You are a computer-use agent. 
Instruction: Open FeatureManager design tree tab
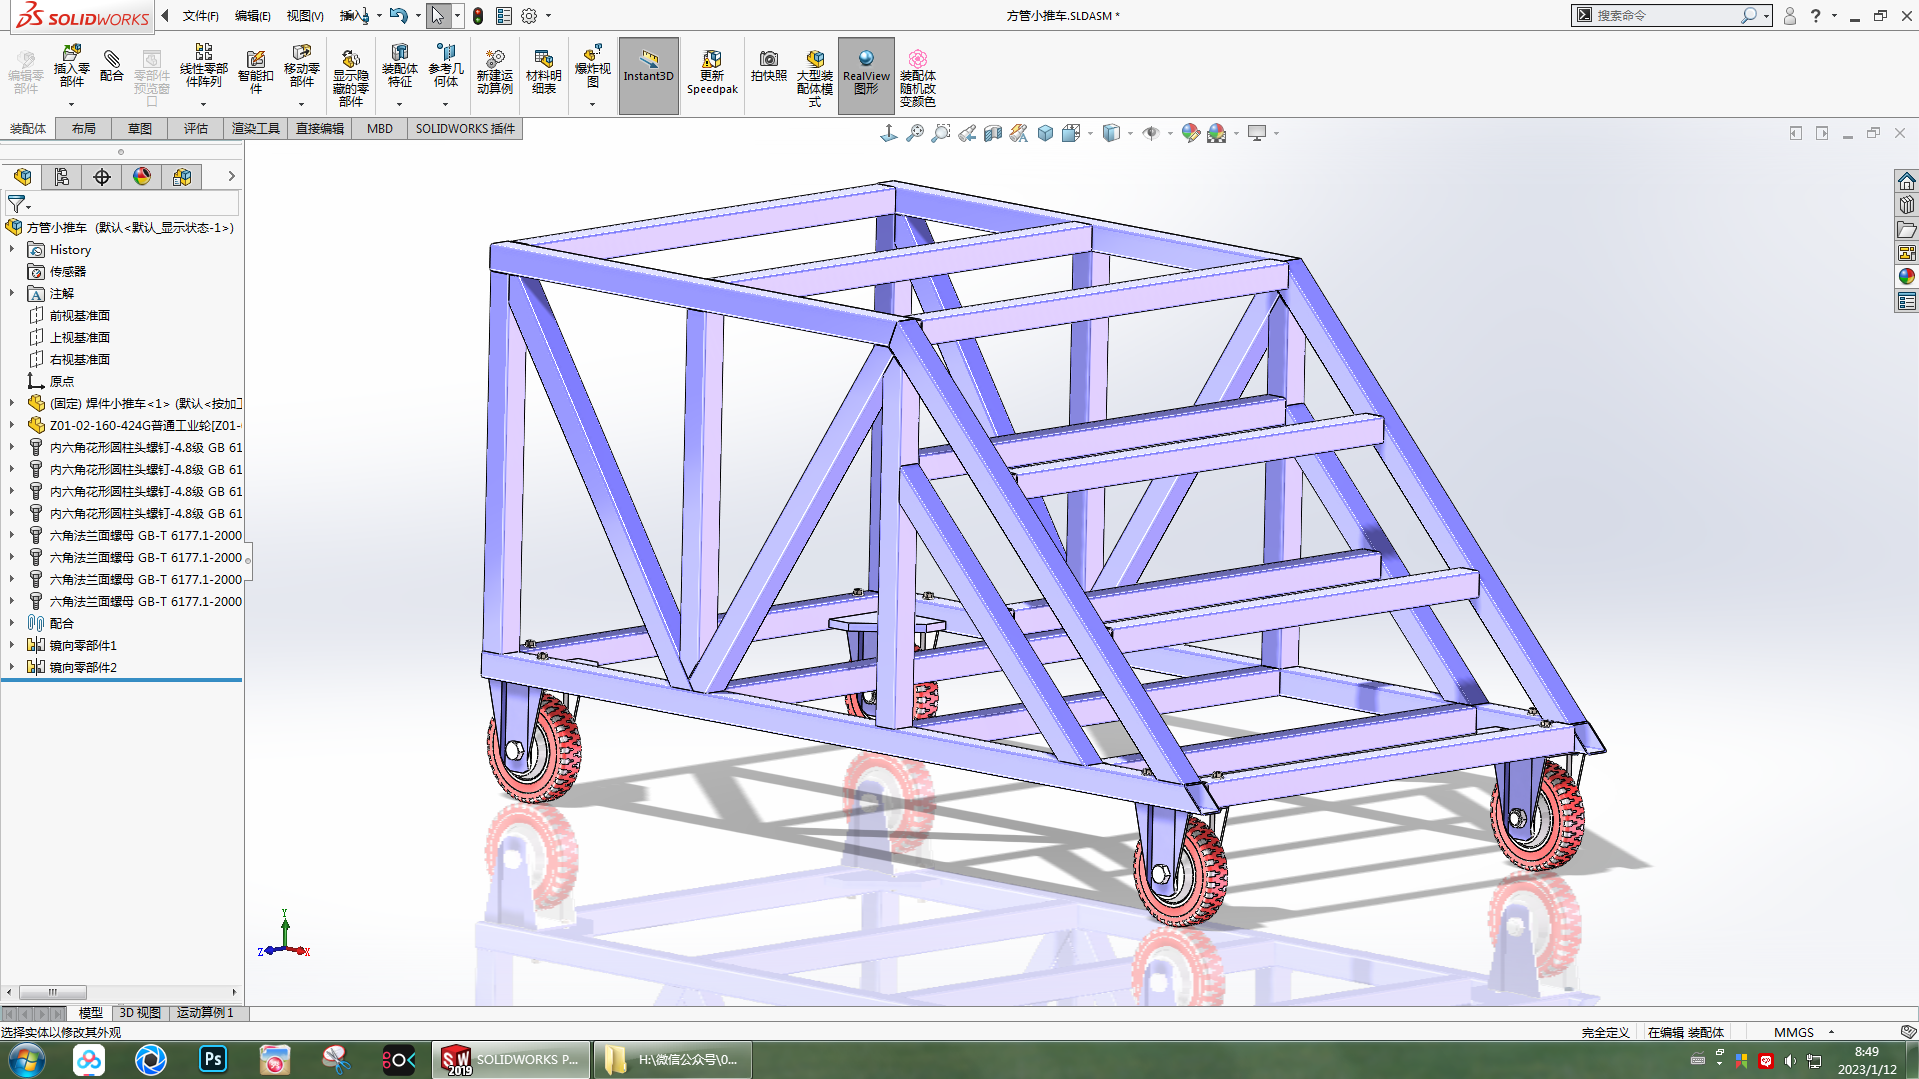[x=22, y=177]
